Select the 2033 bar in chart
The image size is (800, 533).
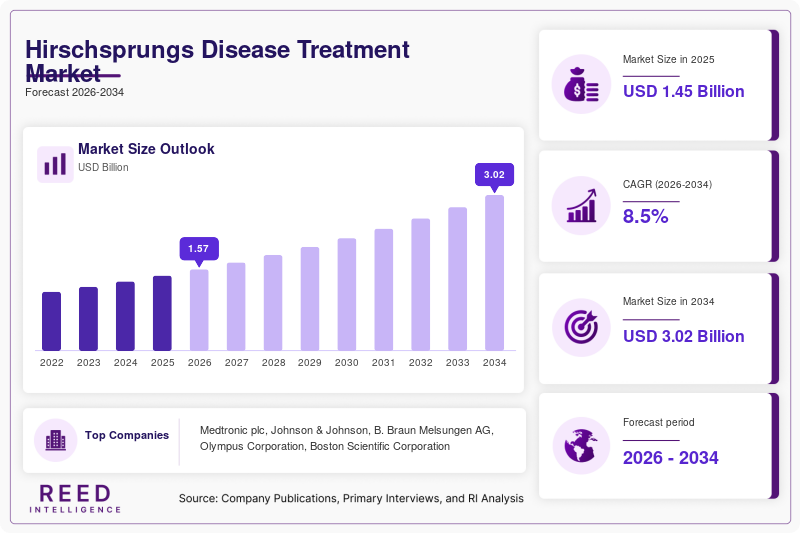458,279
